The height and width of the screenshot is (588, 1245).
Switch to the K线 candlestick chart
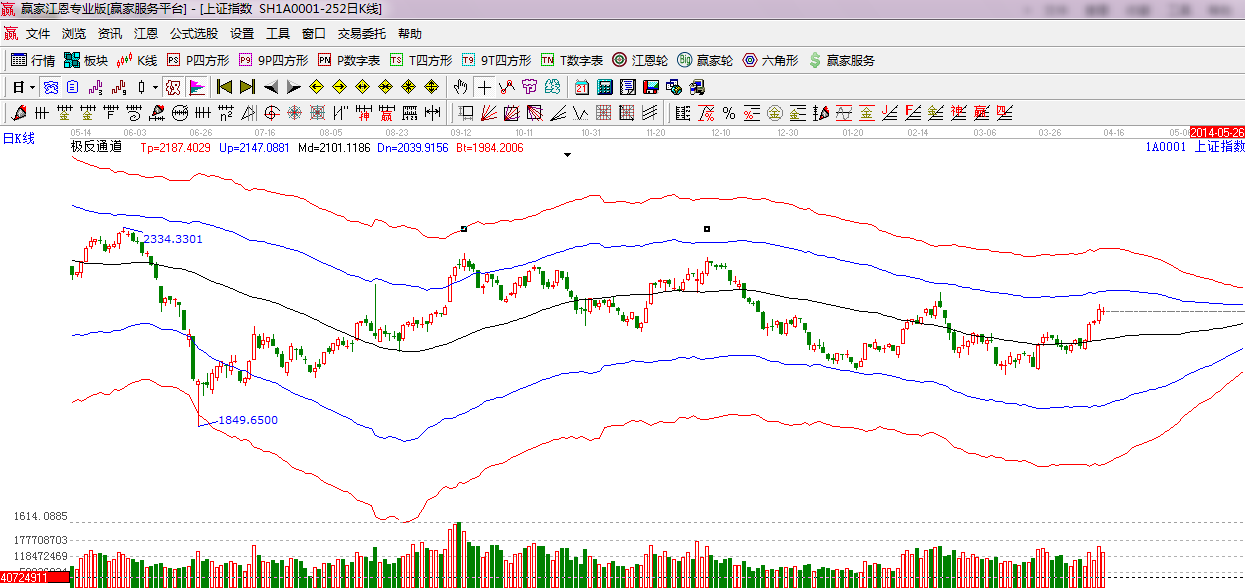click(x=138, y=60)
